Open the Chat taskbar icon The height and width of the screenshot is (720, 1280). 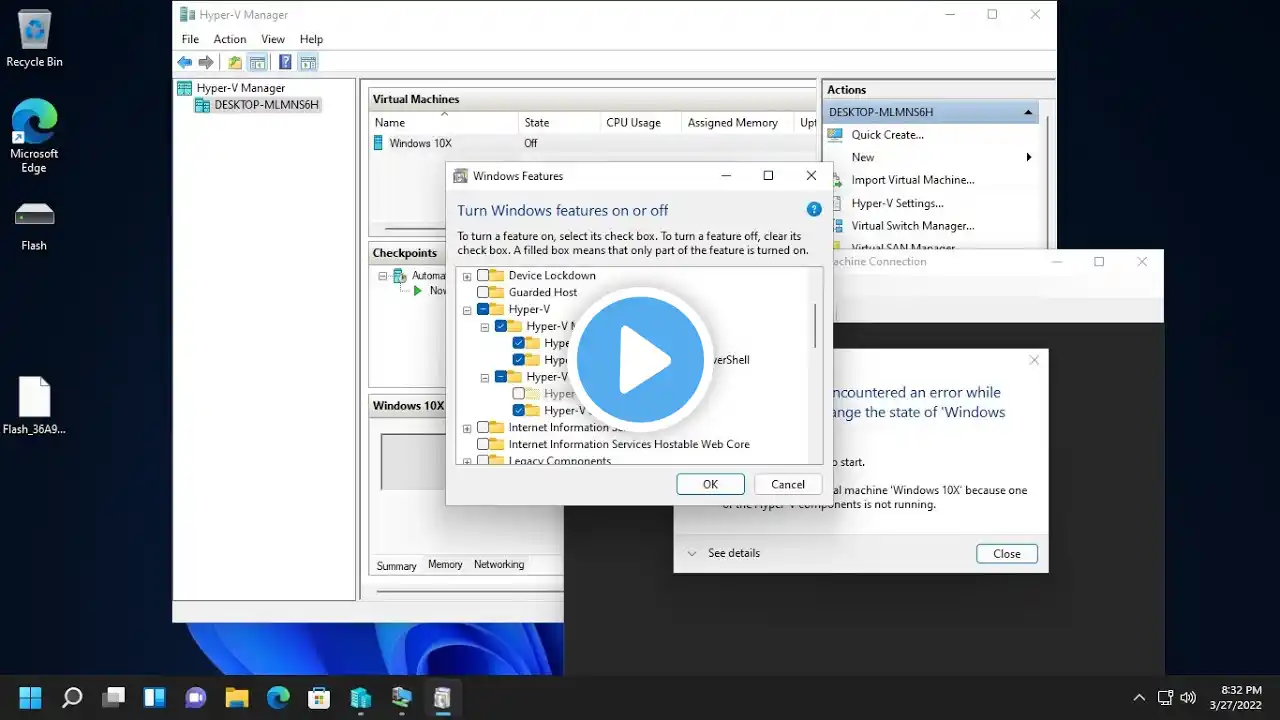point(196,697)
